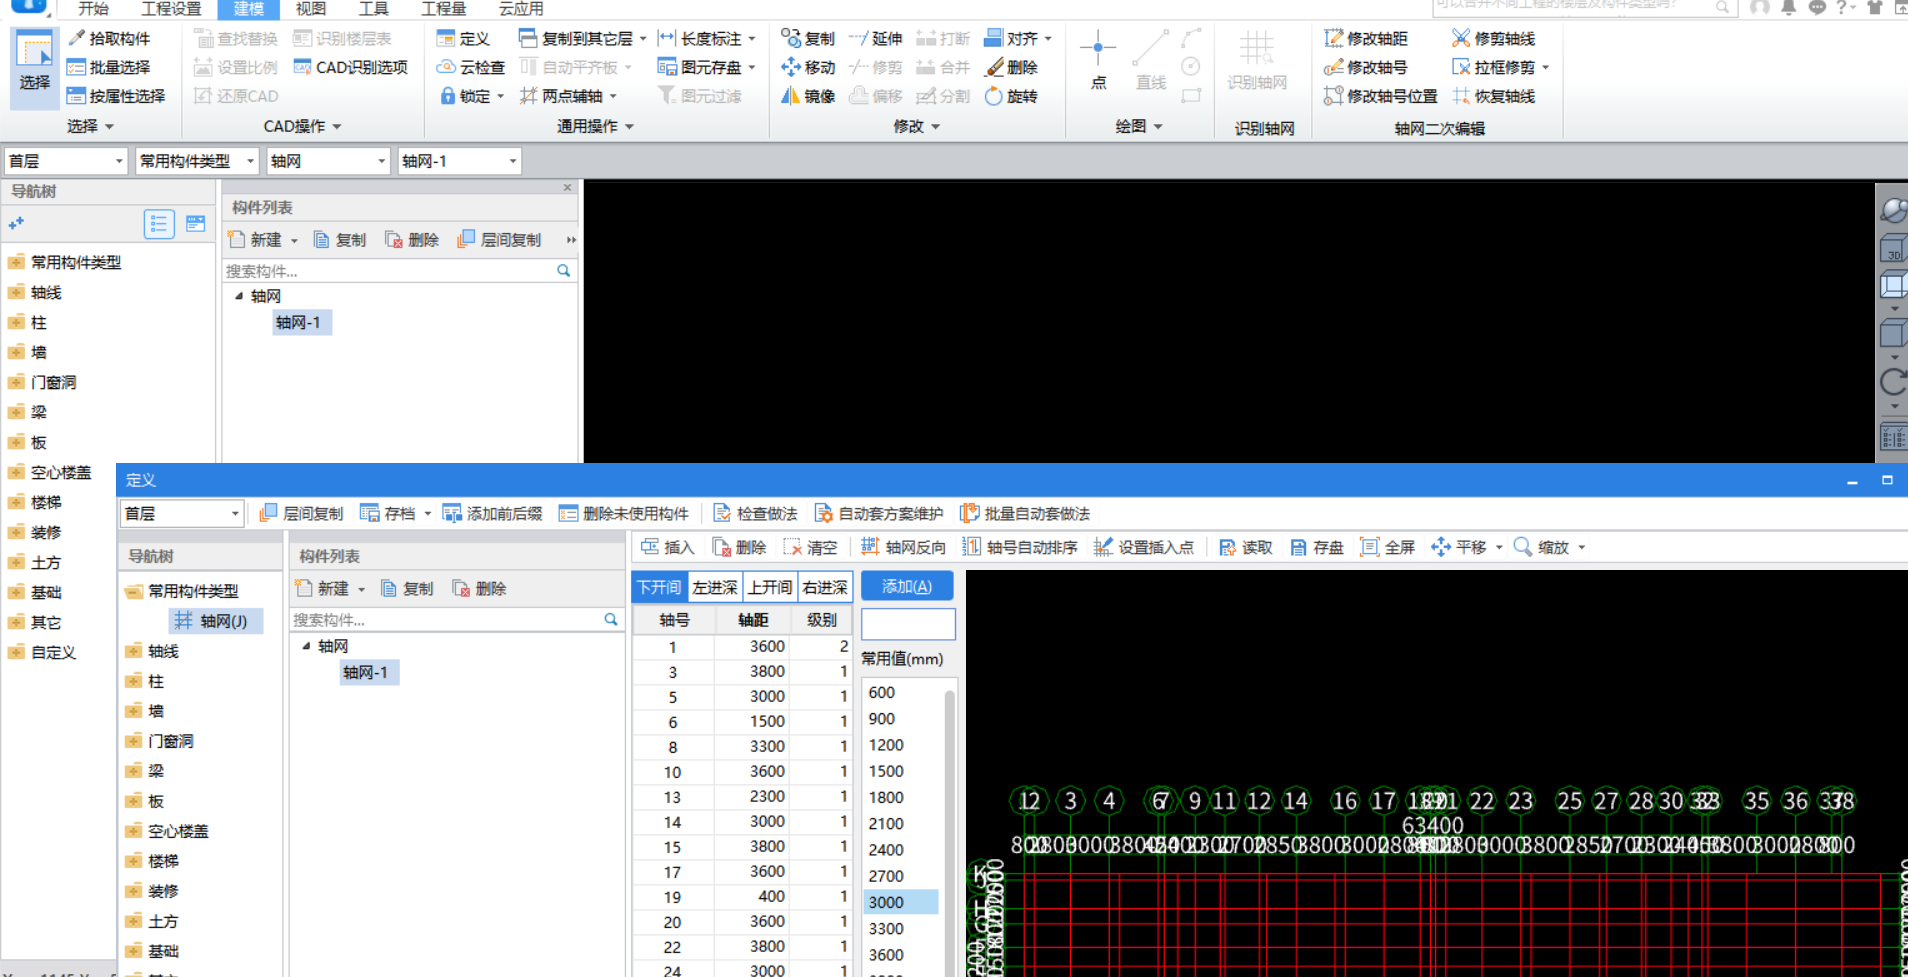Click 检查做法 in 定义 toolbar
The image size is (1908, 977).
755,513
